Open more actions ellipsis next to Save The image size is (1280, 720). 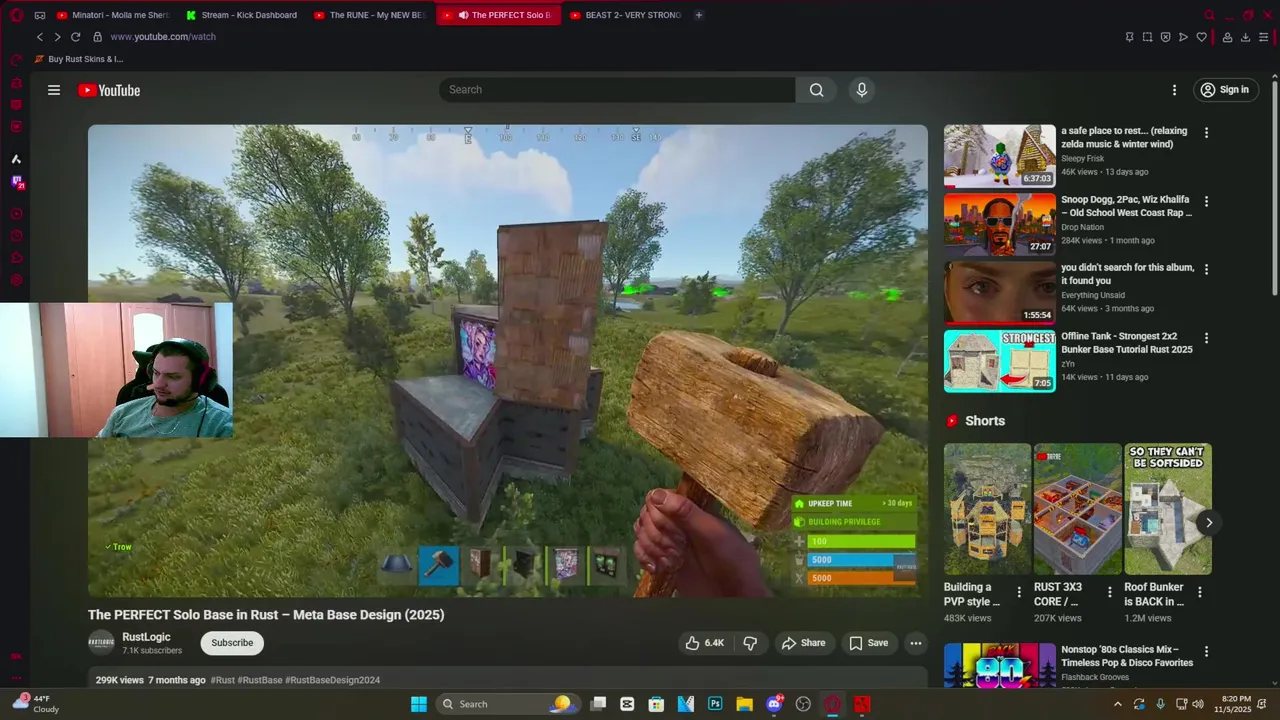point(916,643)
